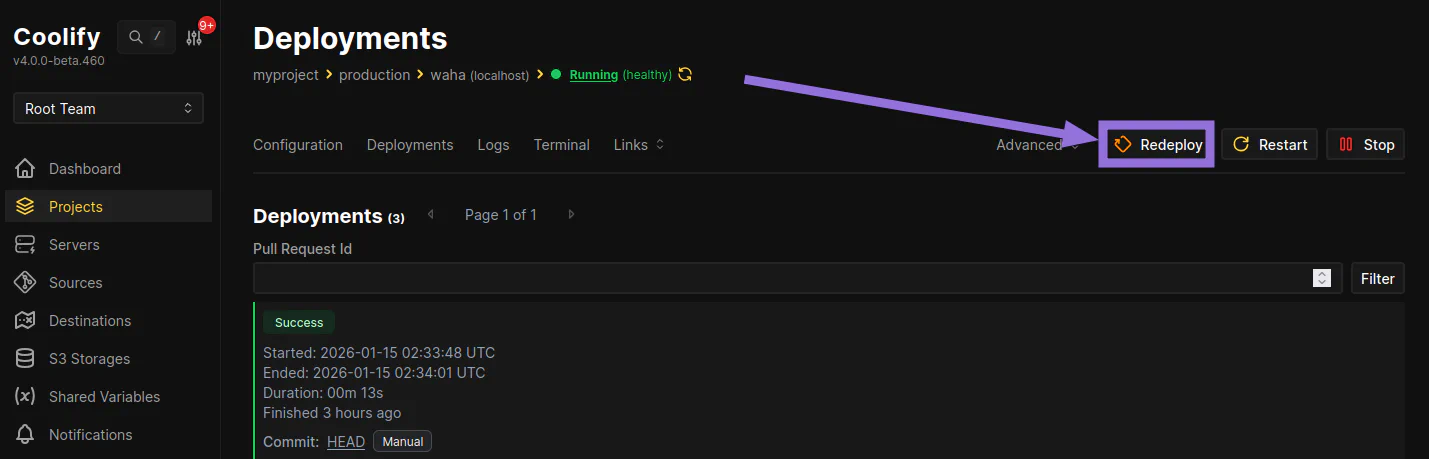Click the search magnifier icon

click(136, 38)
